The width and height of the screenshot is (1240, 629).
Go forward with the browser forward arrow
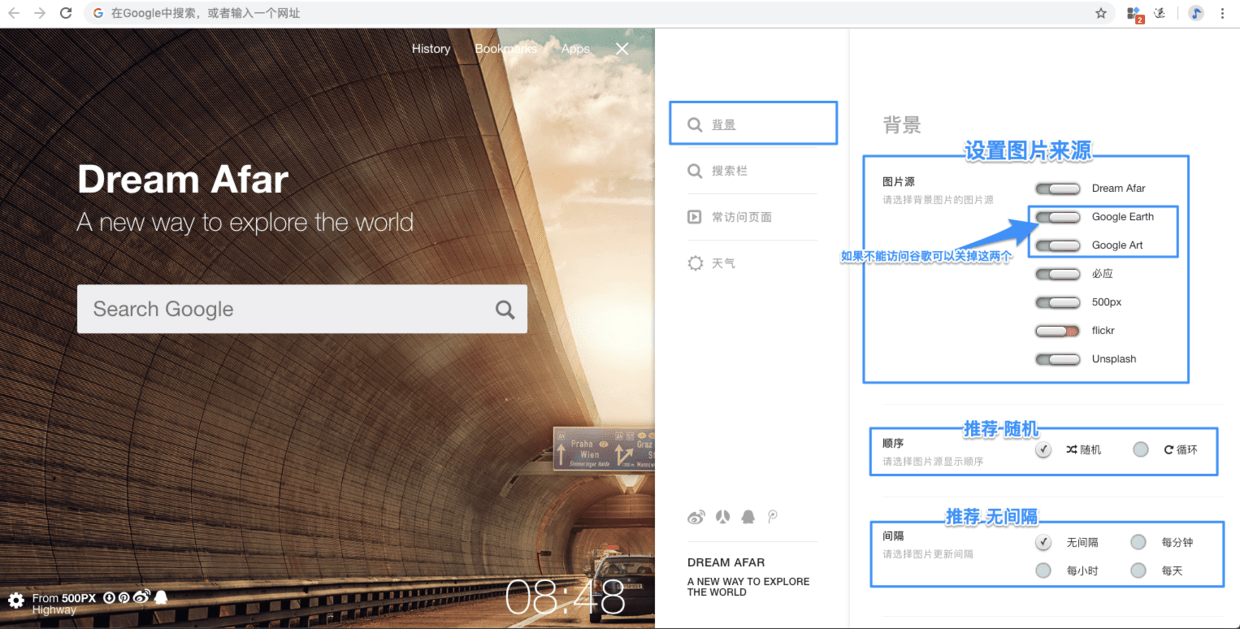[39, 13]
